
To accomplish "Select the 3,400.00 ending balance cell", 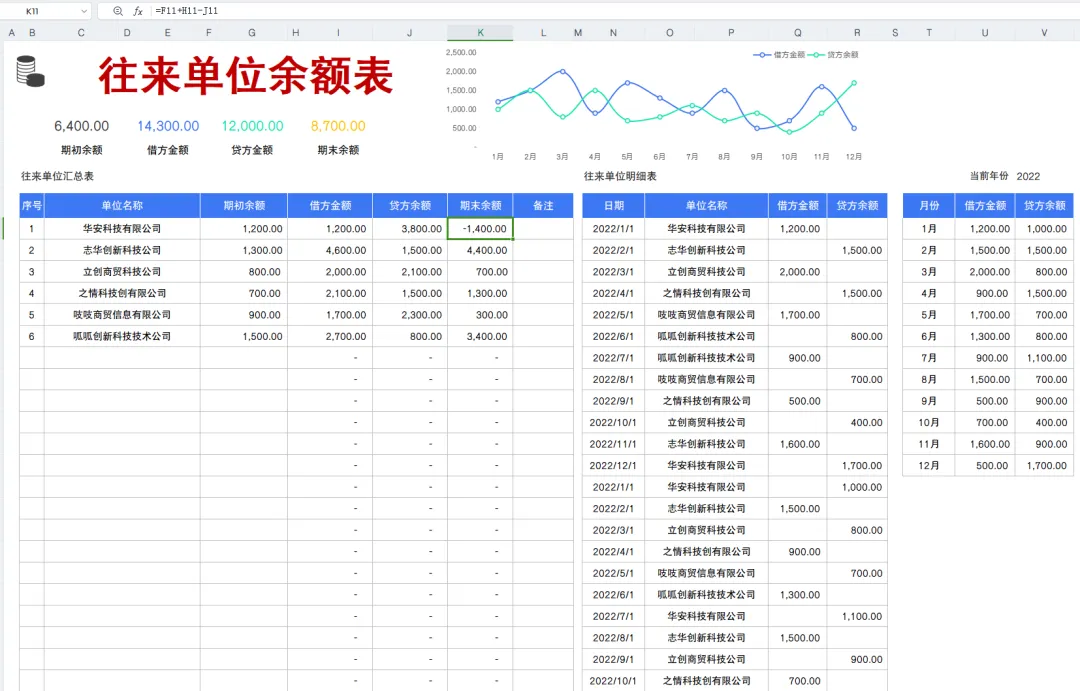I will pyautogui.click(x=480, y=336).
